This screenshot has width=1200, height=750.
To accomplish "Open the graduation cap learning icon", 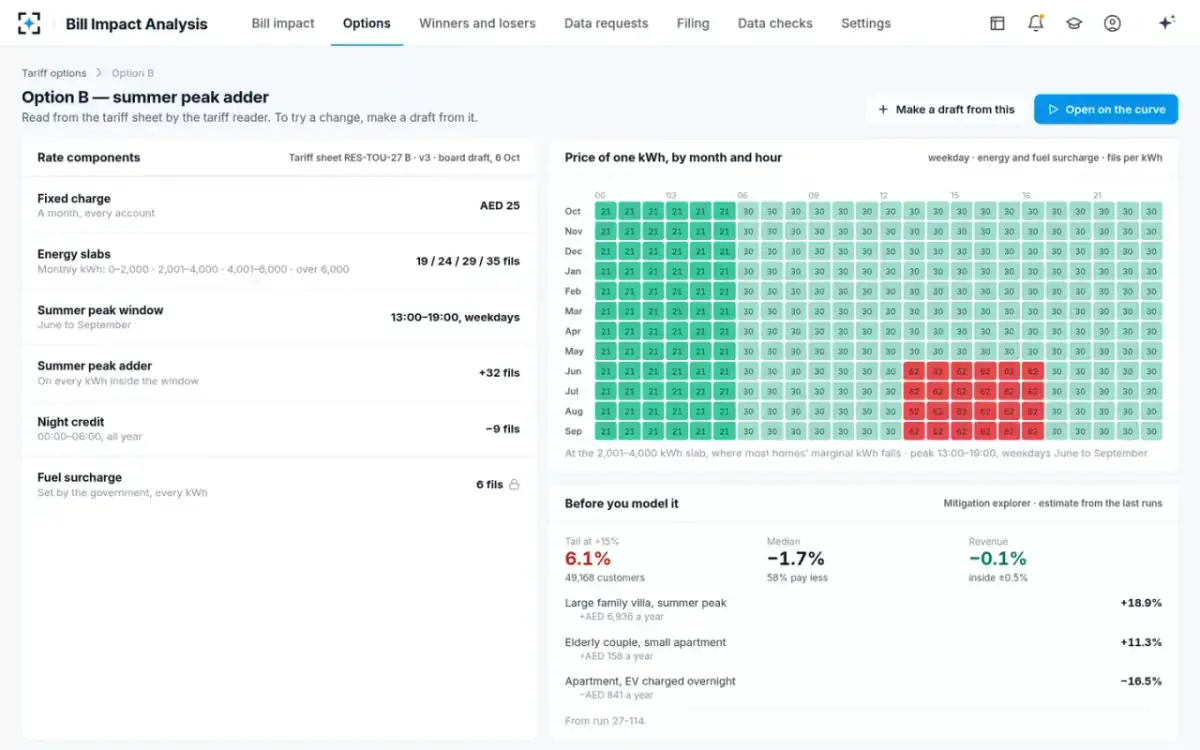I will 1074,23.
